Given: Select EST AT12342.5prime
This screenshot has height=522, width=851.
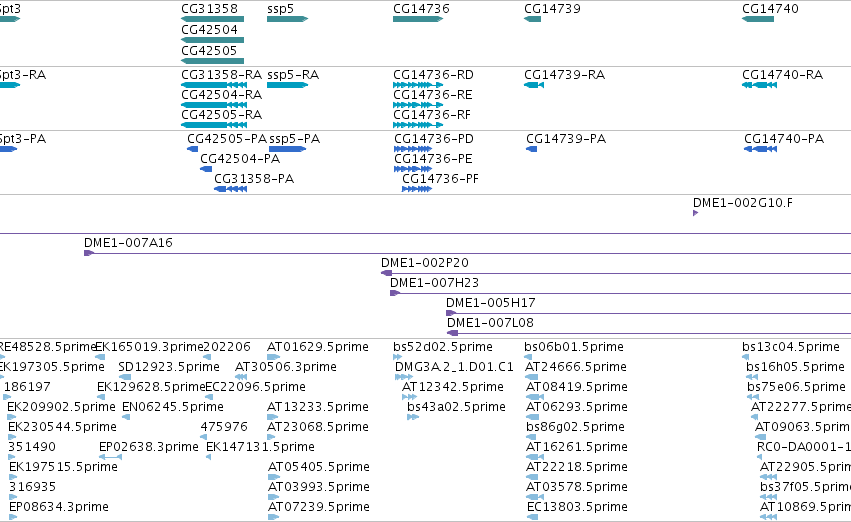Looking at the screenshot, I should click(x=453, y=387).
